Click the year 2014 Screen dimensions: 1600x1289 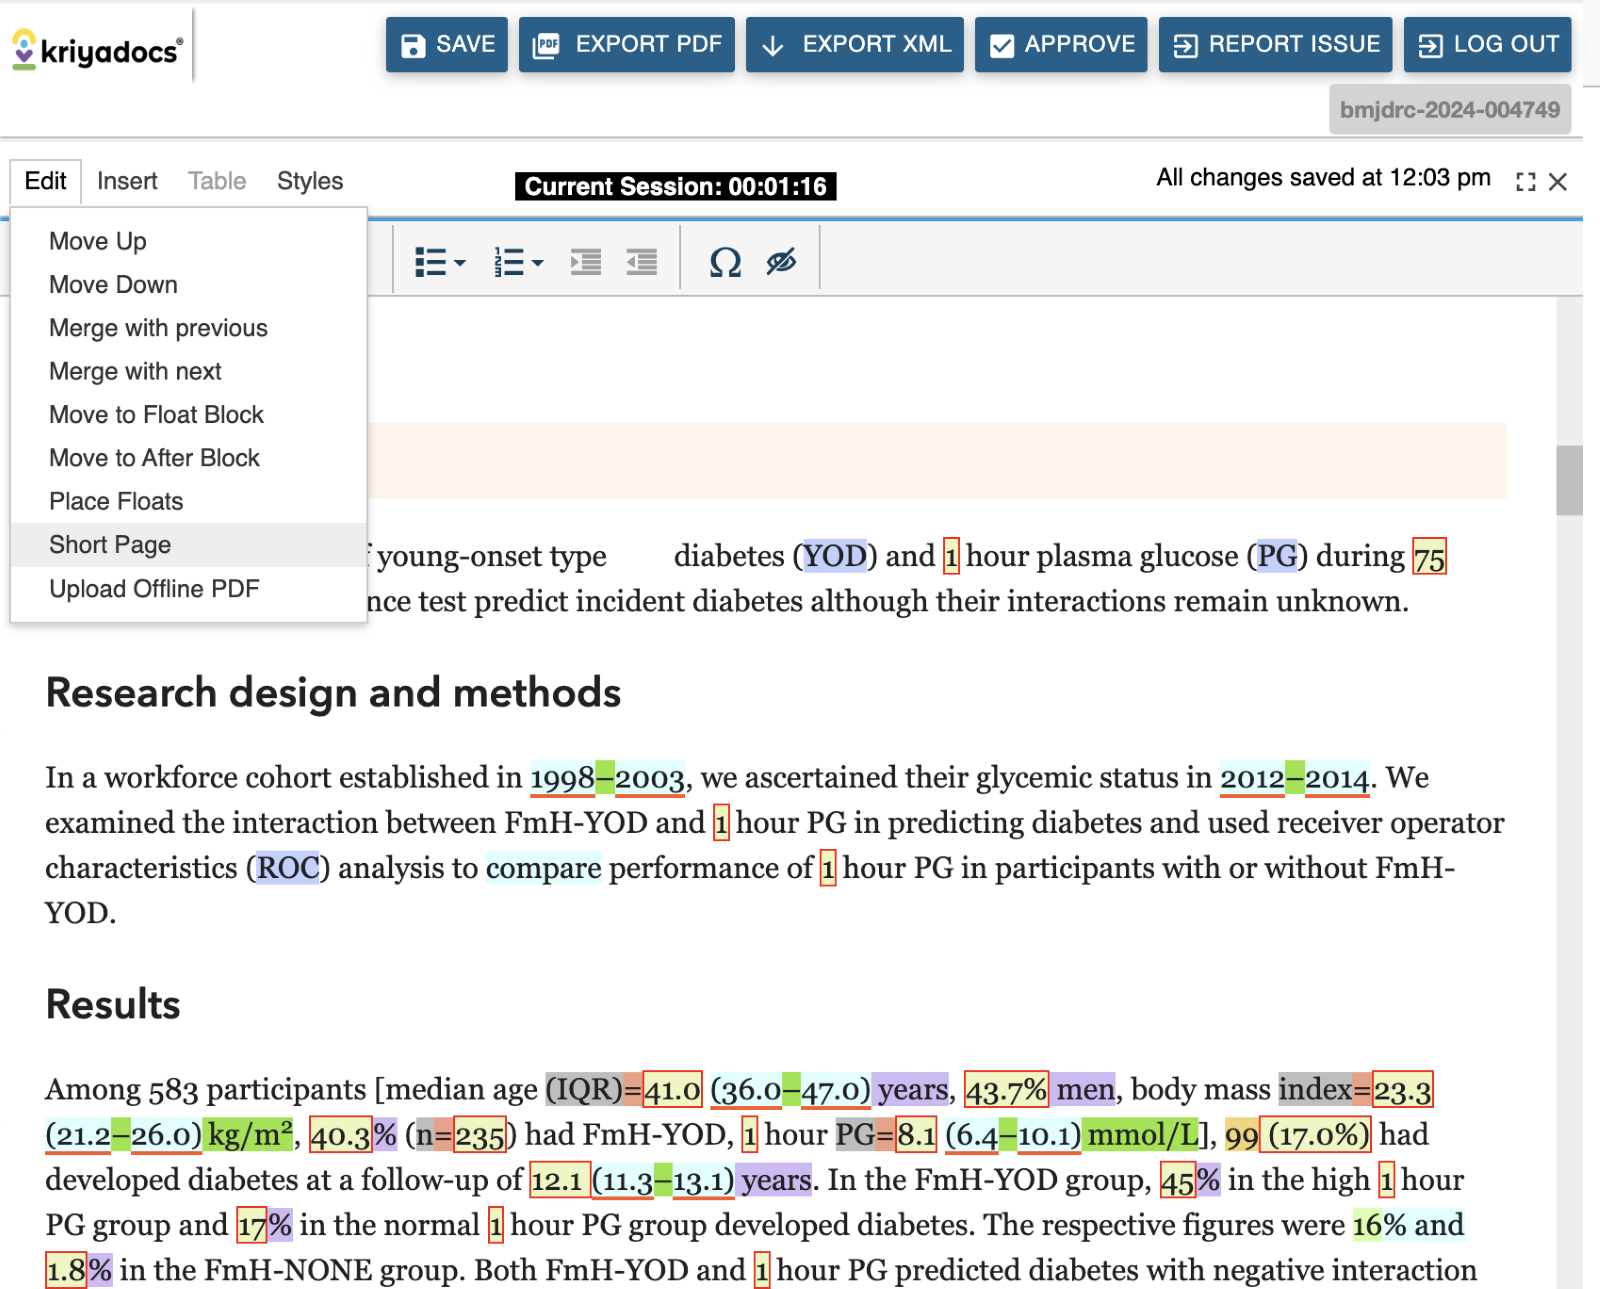(1336, 778)
